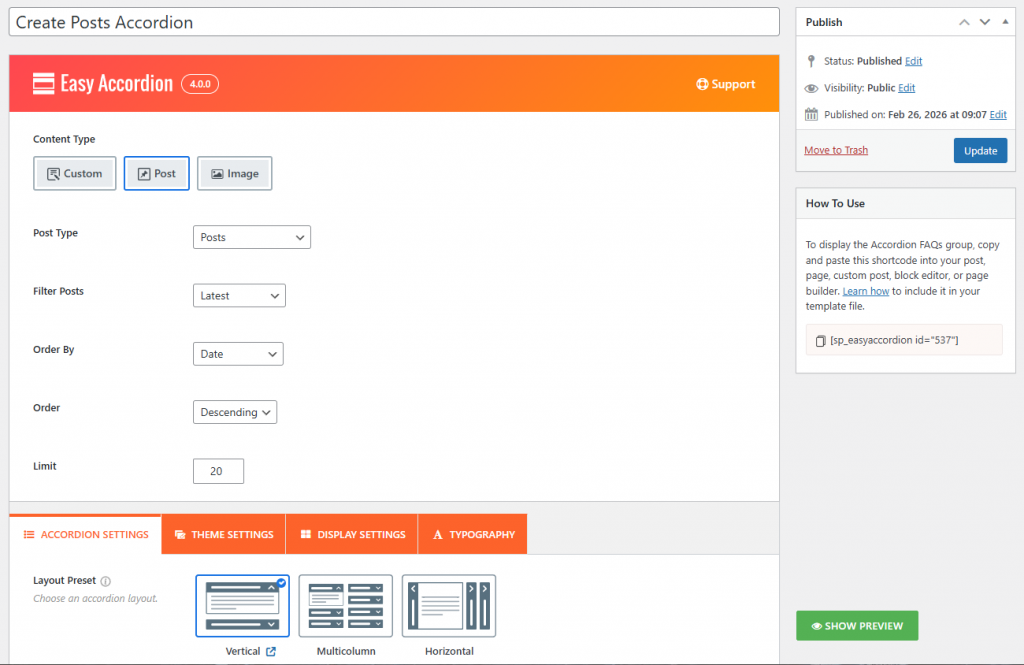Switch to Theme Settings tab
Image resolution: width=1024 pixels, height=665 pixels.
[223, 534]
